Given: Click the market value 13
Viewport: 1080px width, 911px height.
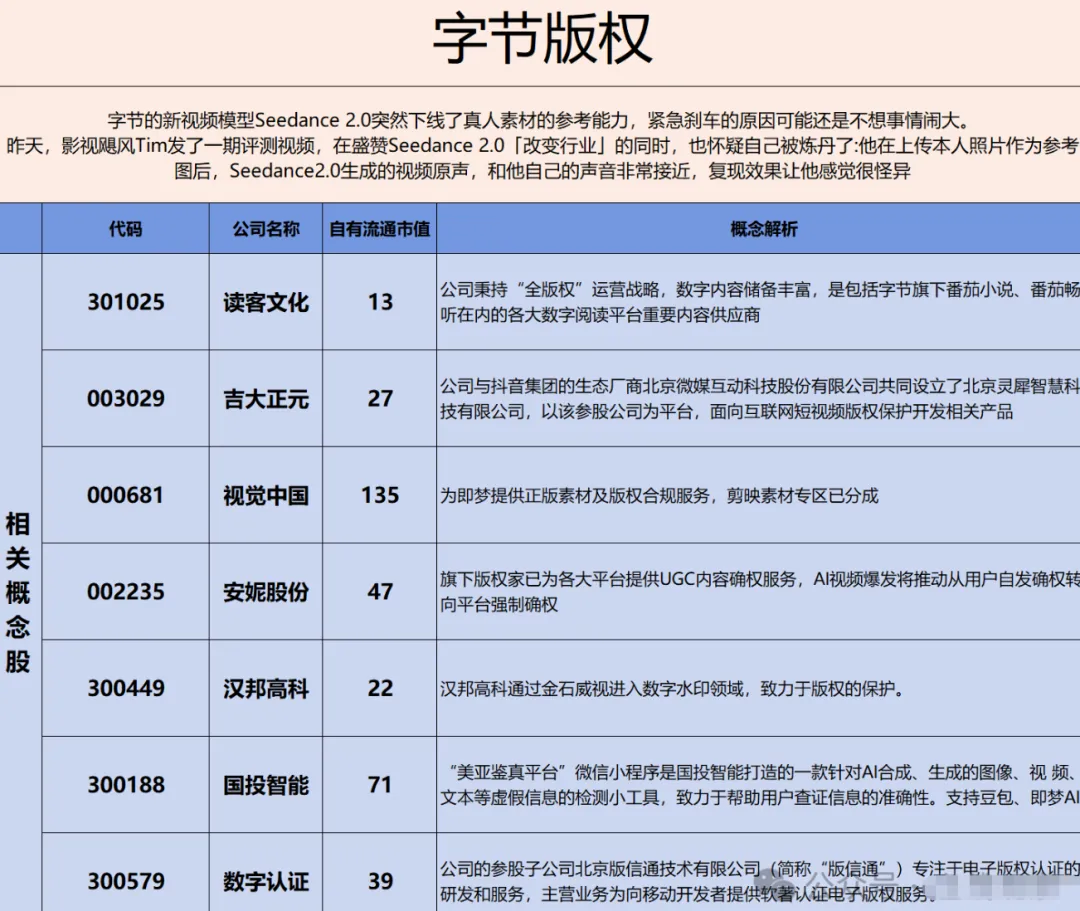Looking at the screenshot, I should click(380, 302).
